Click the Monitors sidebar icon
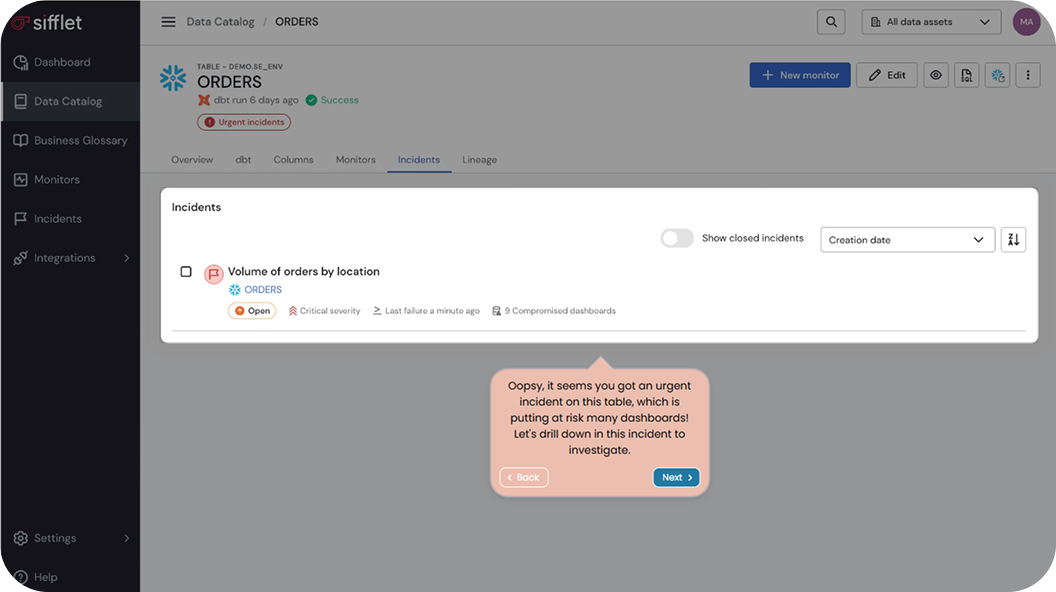 pos(21,180)
